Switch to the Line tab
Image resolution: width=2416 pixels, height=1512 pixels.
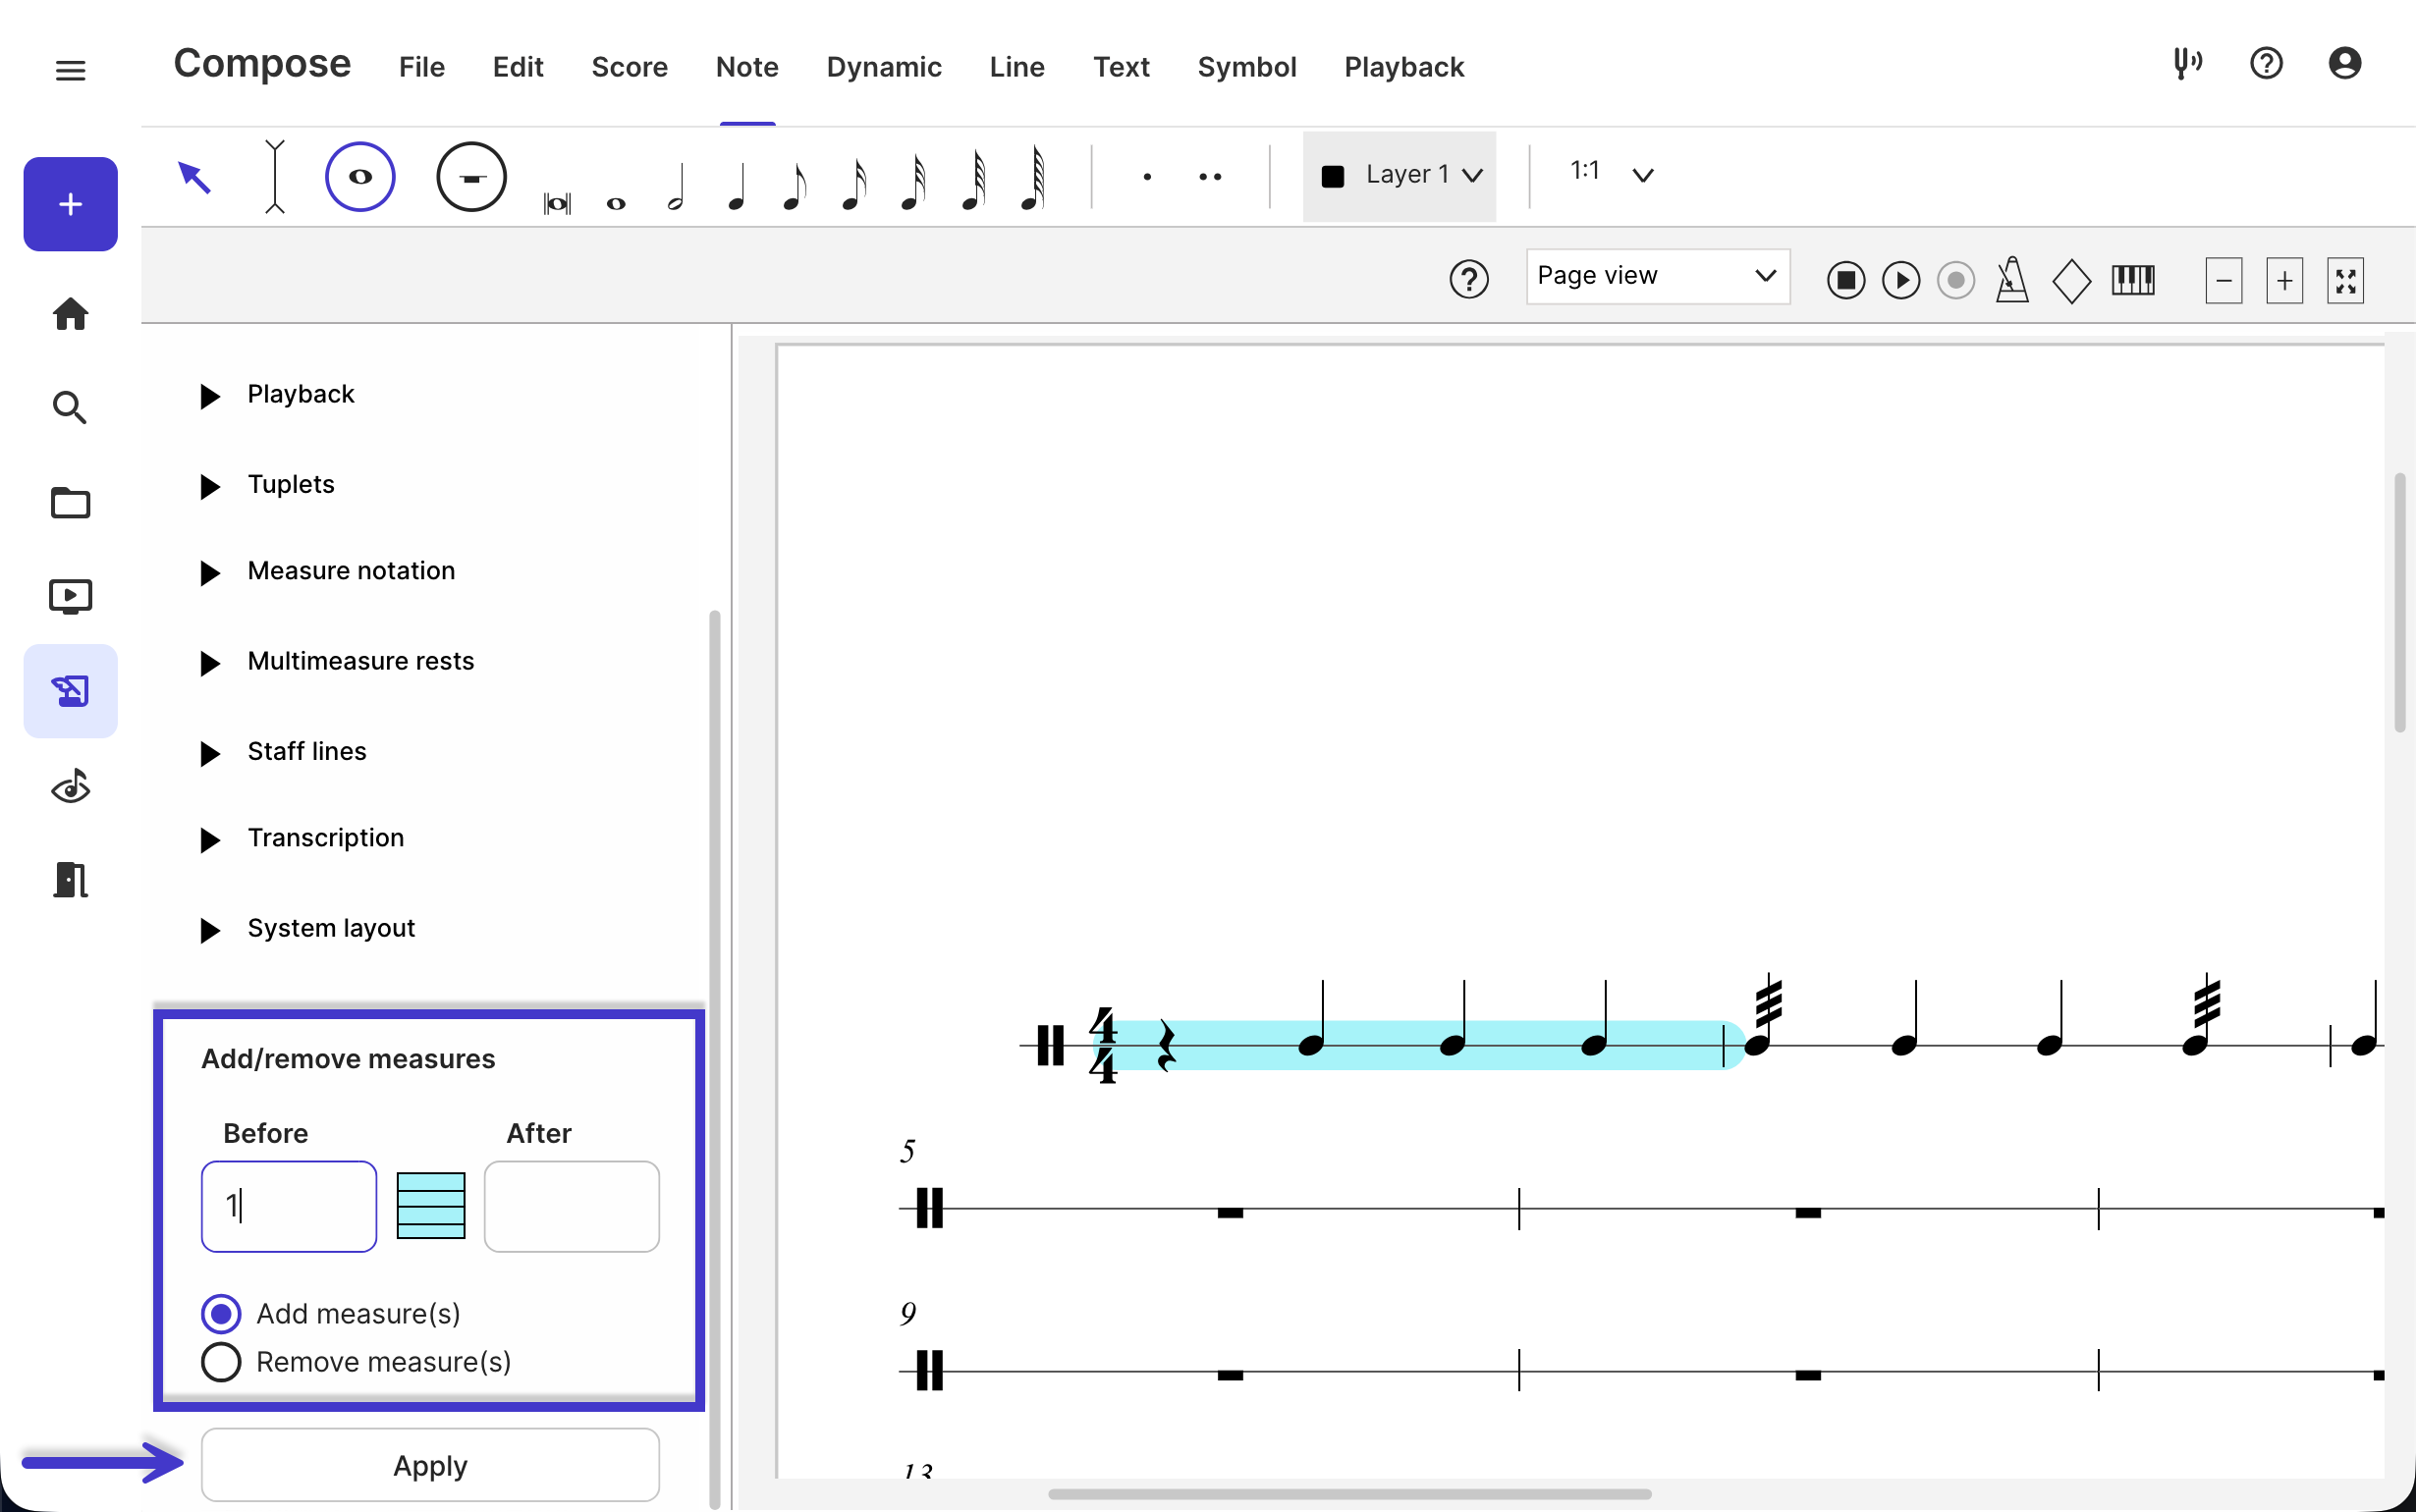[1017, 67]
